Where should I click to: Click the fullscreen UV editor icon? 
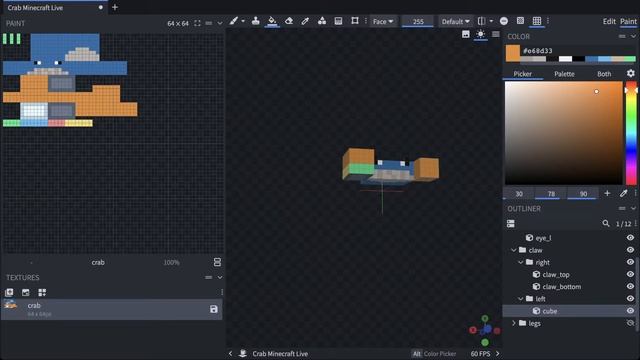coord(198,23)
